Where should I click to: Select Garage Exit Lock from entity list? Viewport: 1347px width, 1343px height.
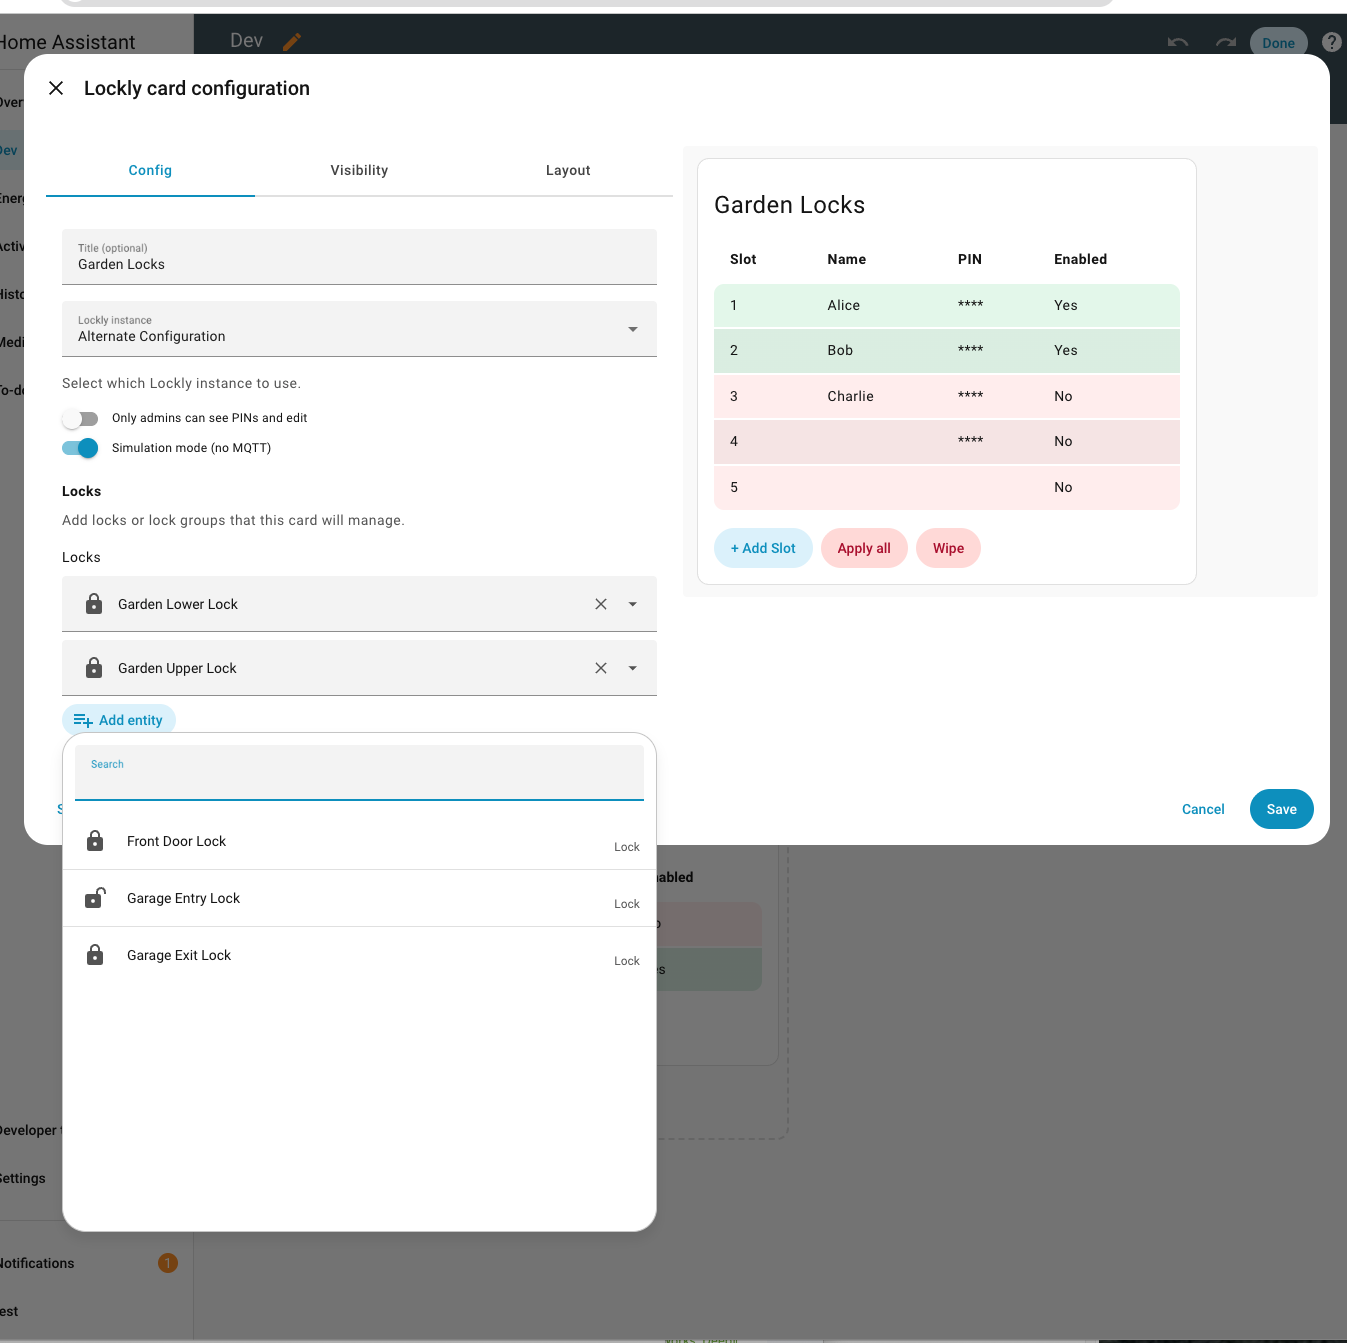[x=359, y=955]
